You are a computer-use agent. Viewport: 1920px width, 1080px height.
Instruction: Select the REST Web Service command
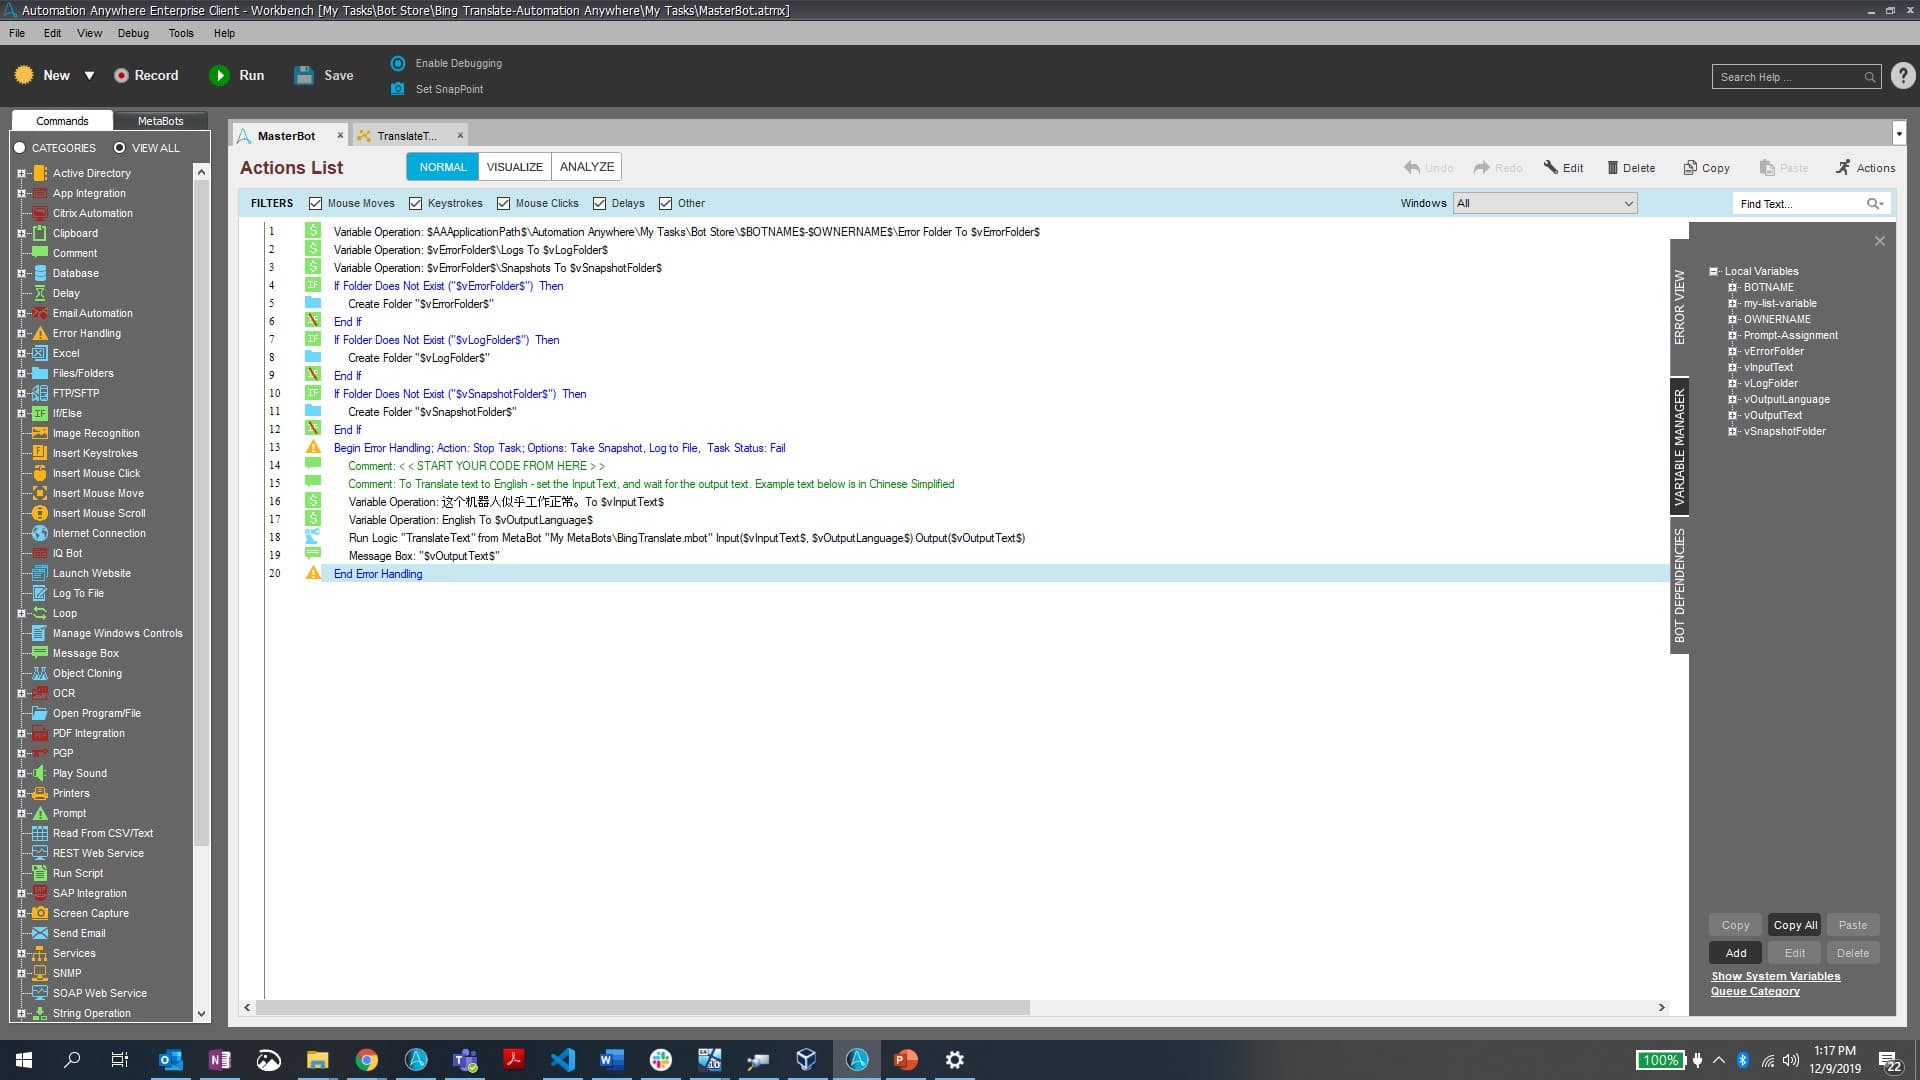coord(98,853)
